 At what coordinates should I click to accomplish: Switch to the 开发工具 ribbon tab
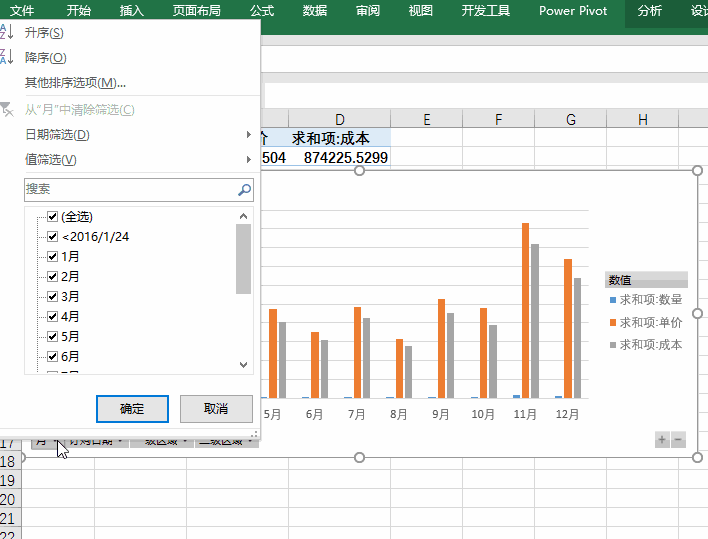click(485, 11)
